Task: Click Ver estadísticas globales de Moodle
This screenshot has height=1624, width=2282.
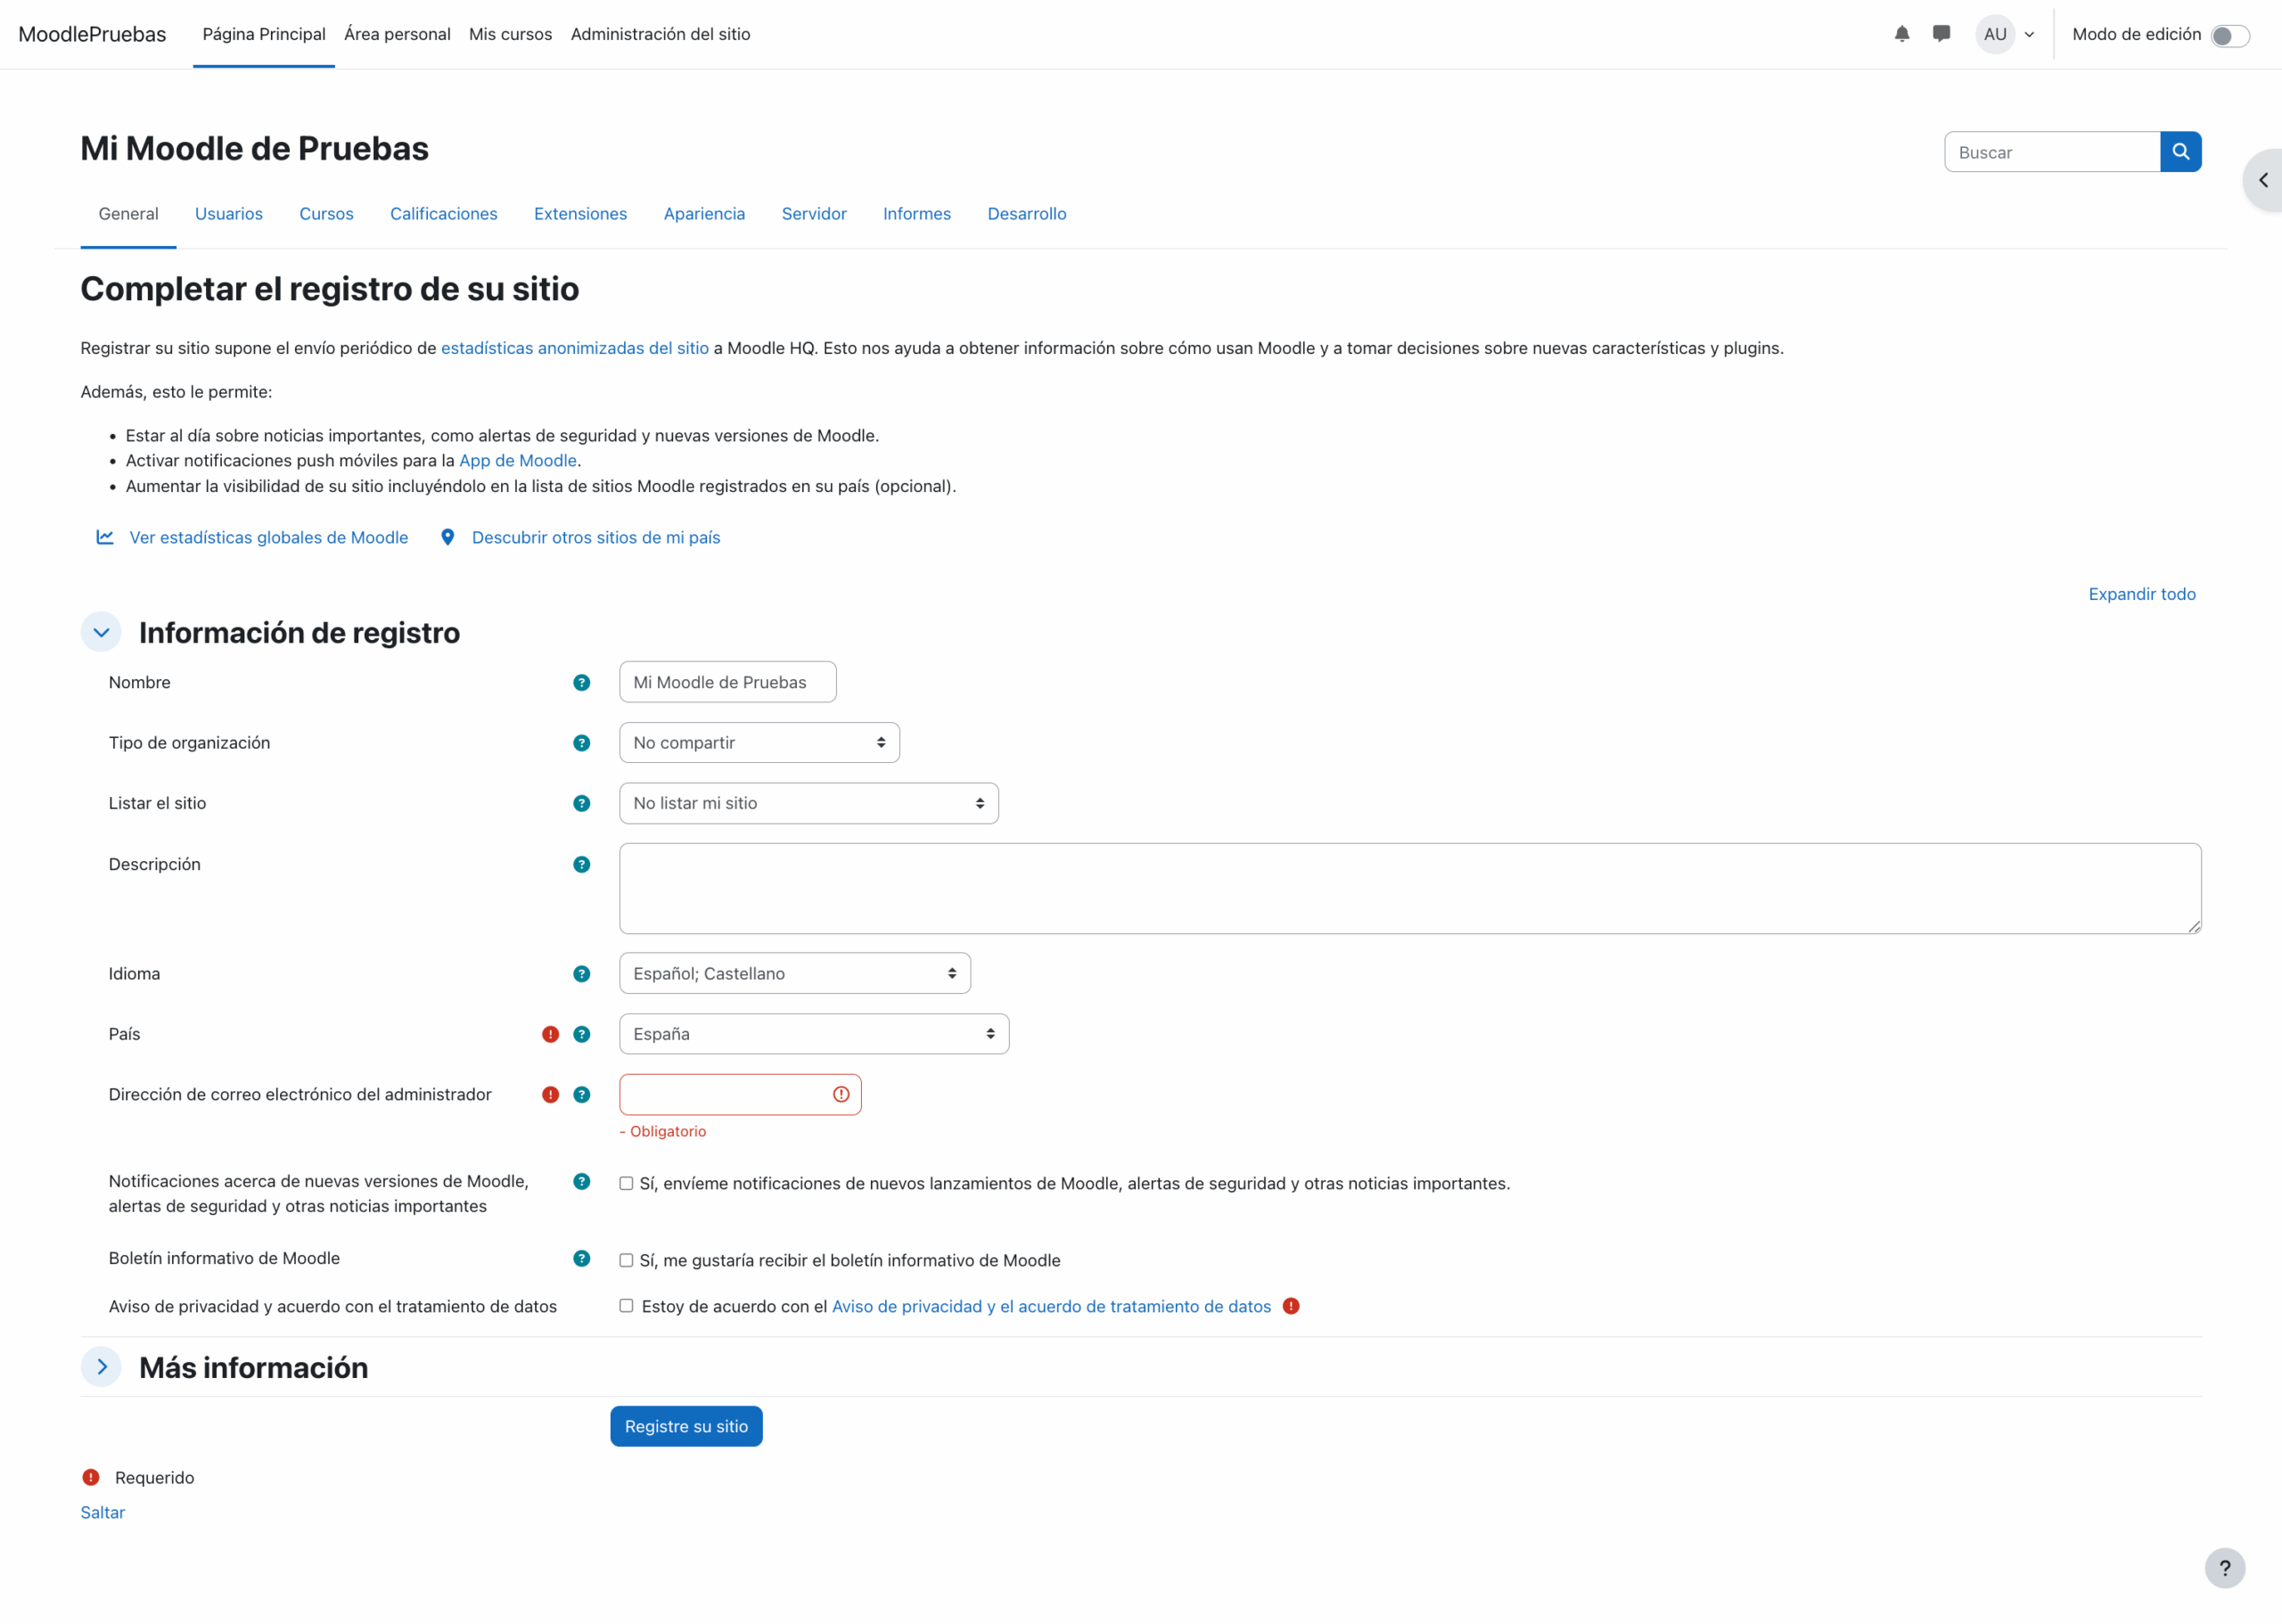Action: pyautogui.click(x=268, y=537)
